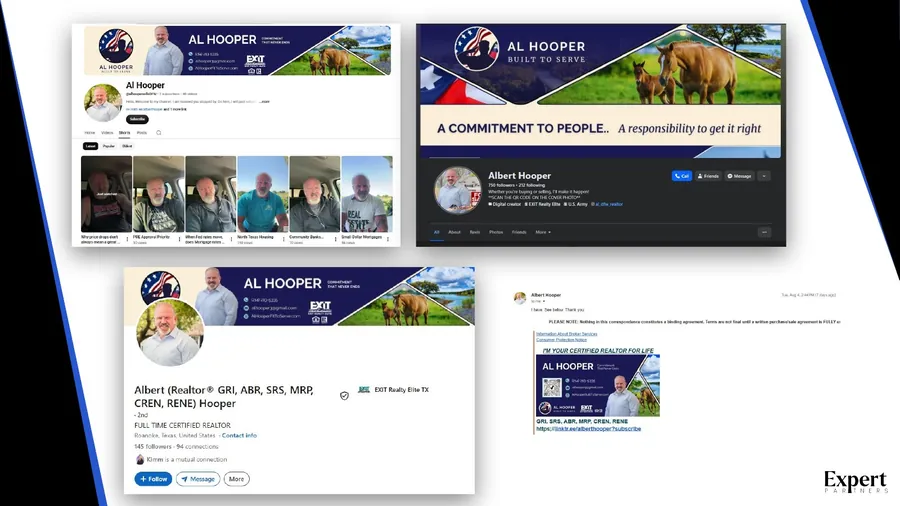Screen dimensions: 900x506
Task: Expand the Facebook More dropdown tab
Action: 543,232
